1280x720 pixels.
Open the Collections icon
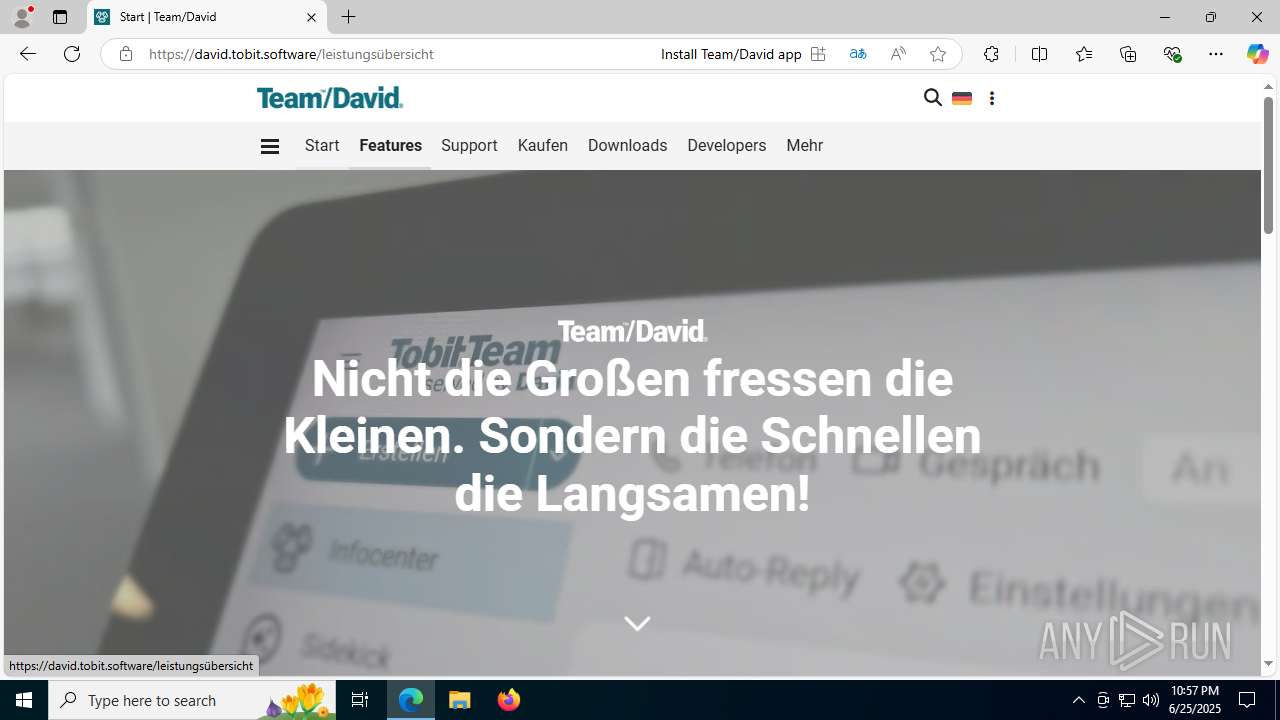pos(1128,54)
